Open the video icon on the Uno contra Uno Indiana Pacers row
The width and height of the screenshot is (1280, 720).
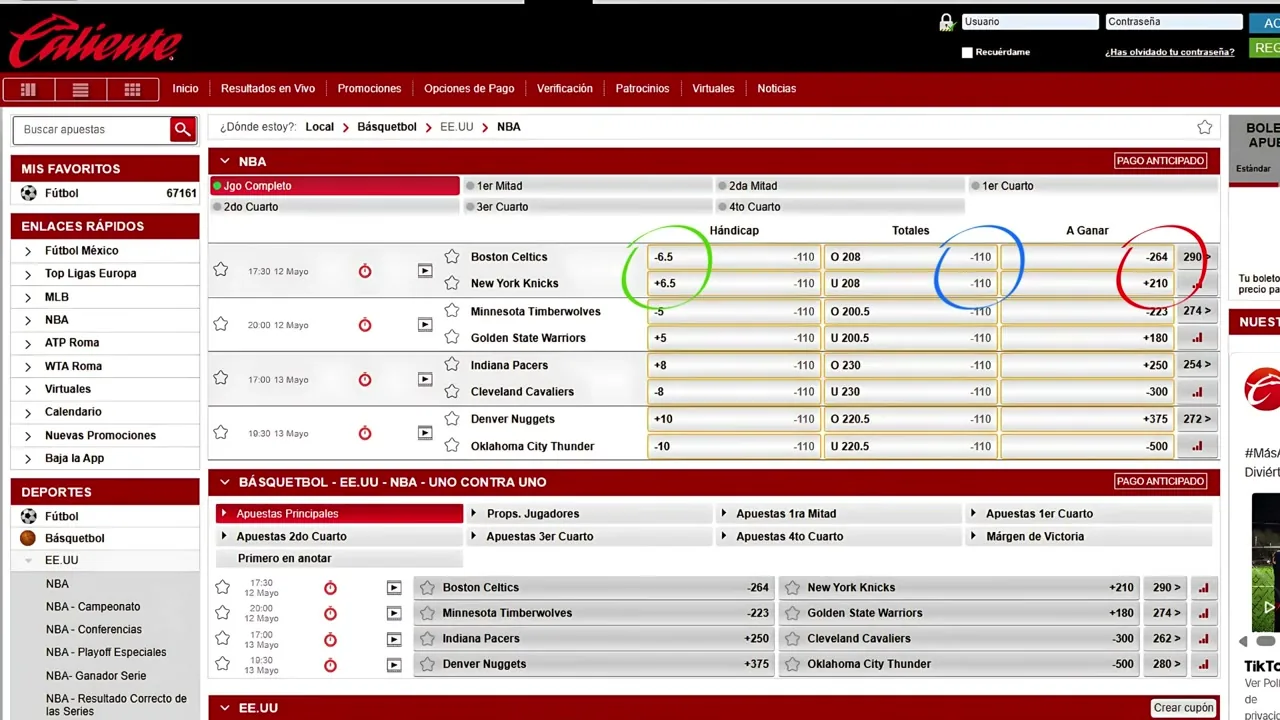pyautogui.click(x=394, y=639)
